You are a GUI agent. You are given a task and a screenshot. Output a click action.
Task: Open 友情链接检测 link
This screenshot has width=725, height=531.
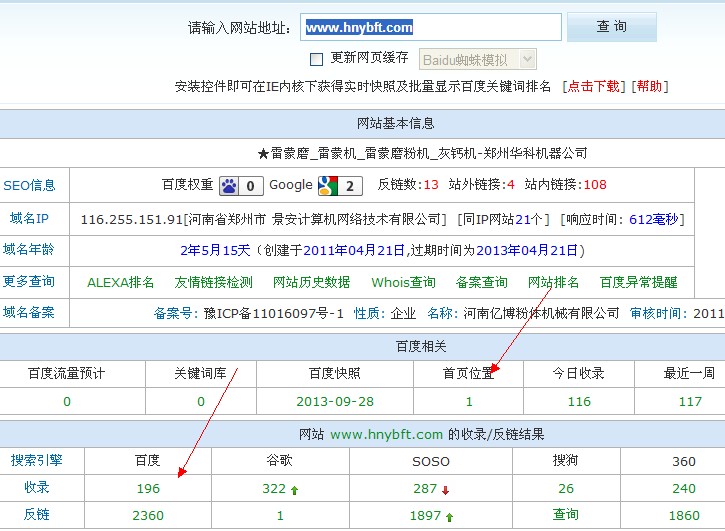[213, 283]
